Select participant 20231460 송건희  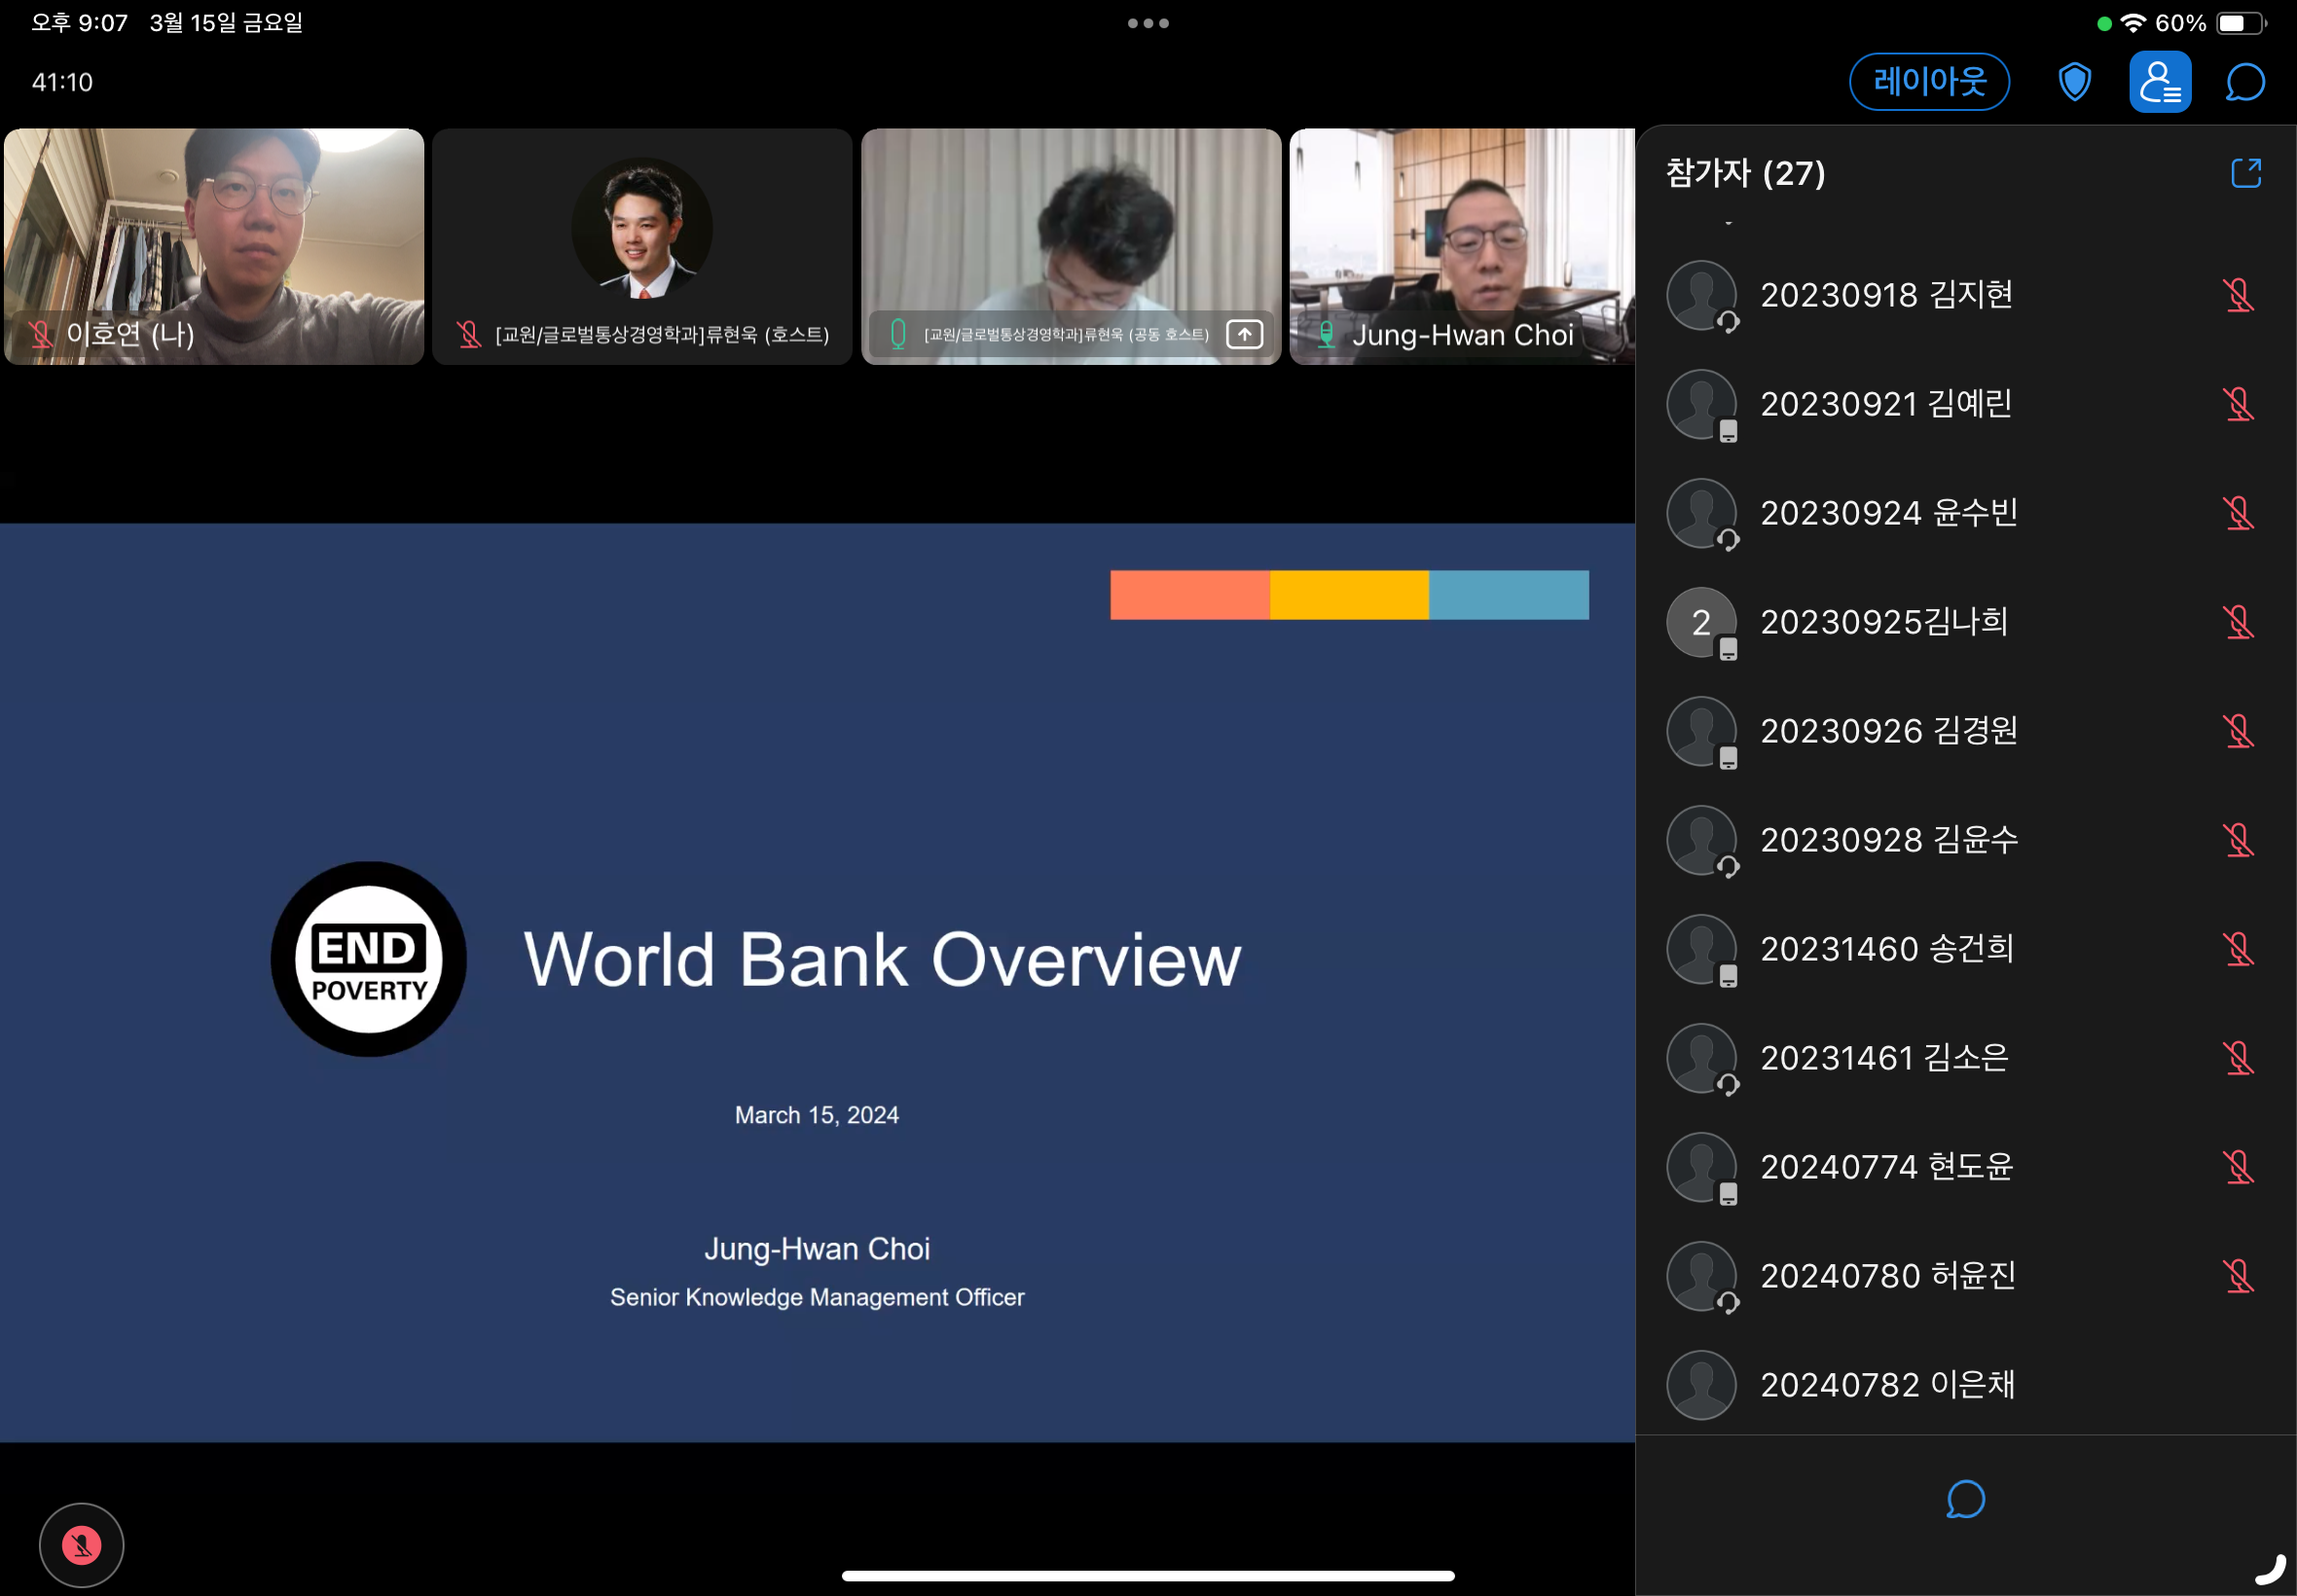pos(1966,949)
